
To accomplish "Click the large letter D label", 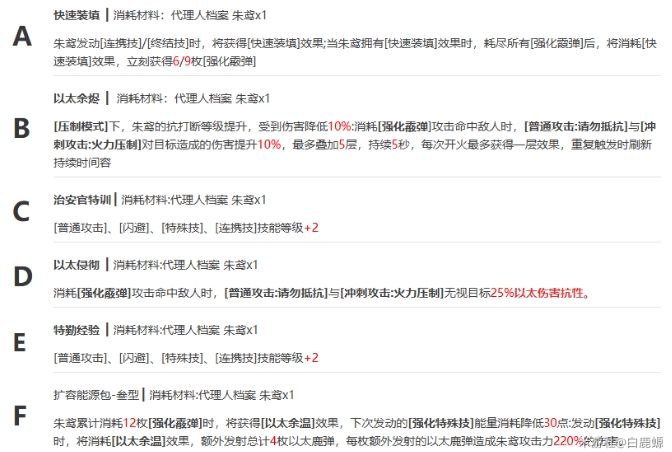I will click(22, 277).
